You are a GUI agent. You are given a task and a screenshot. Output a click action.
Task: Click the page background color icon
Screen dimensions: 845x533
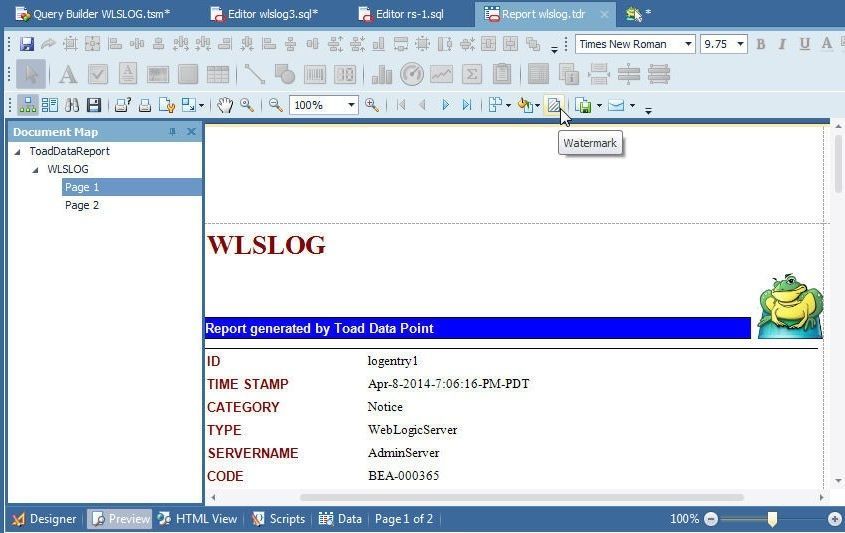click(x=524, y=105)
